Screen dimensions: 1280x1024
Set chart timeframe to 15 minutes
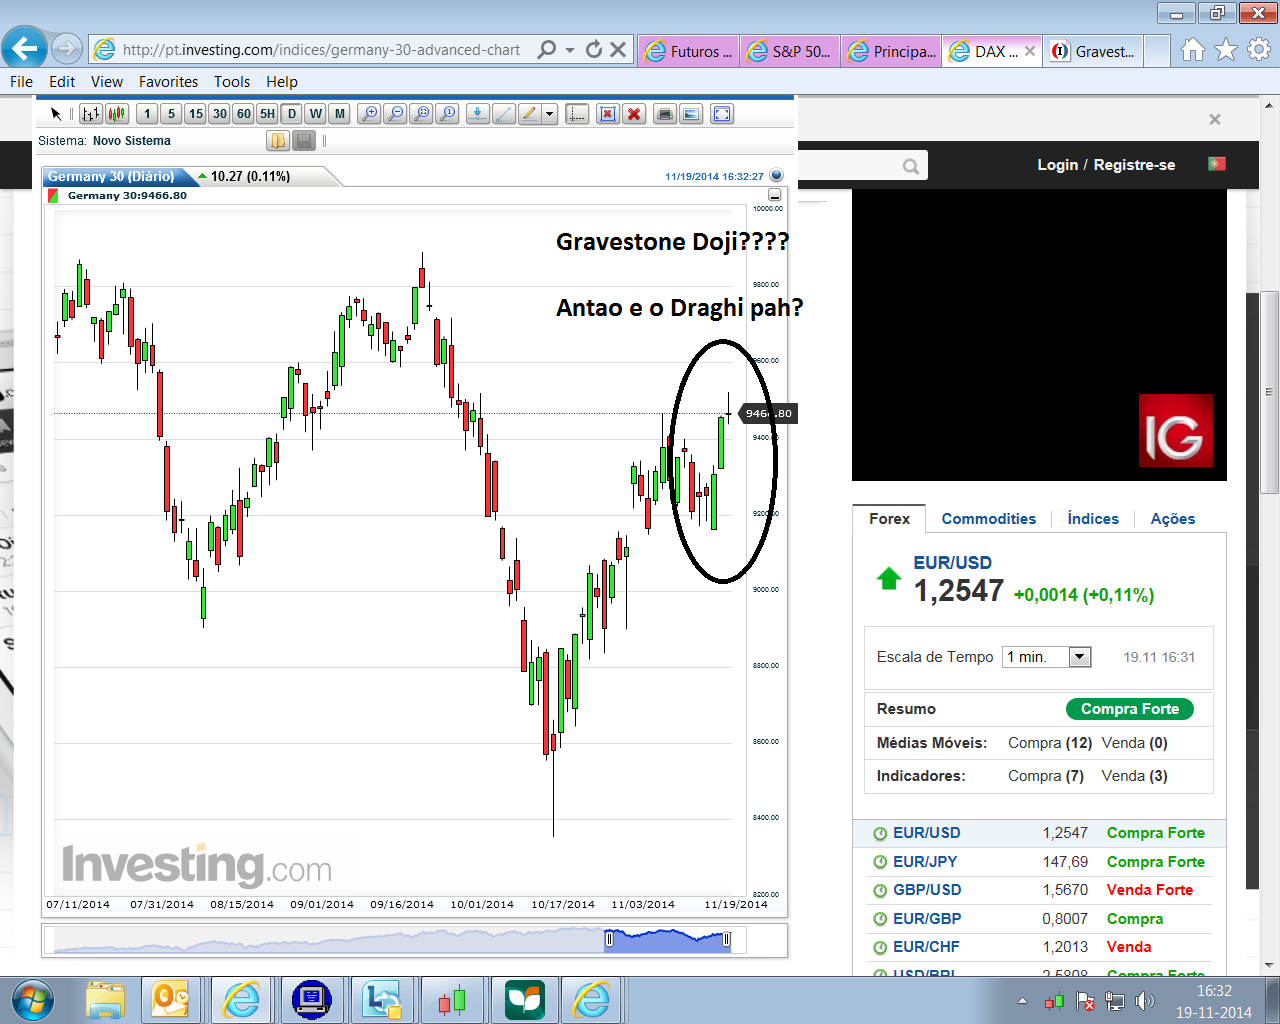click(195, 114)
